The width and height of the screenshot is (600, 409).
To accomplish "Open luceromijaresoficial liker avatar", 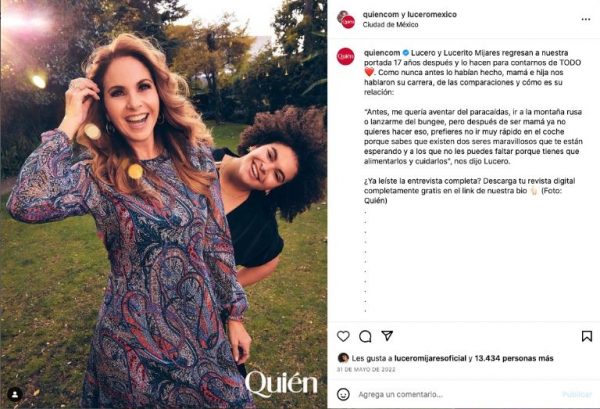I will pos(343,358).
